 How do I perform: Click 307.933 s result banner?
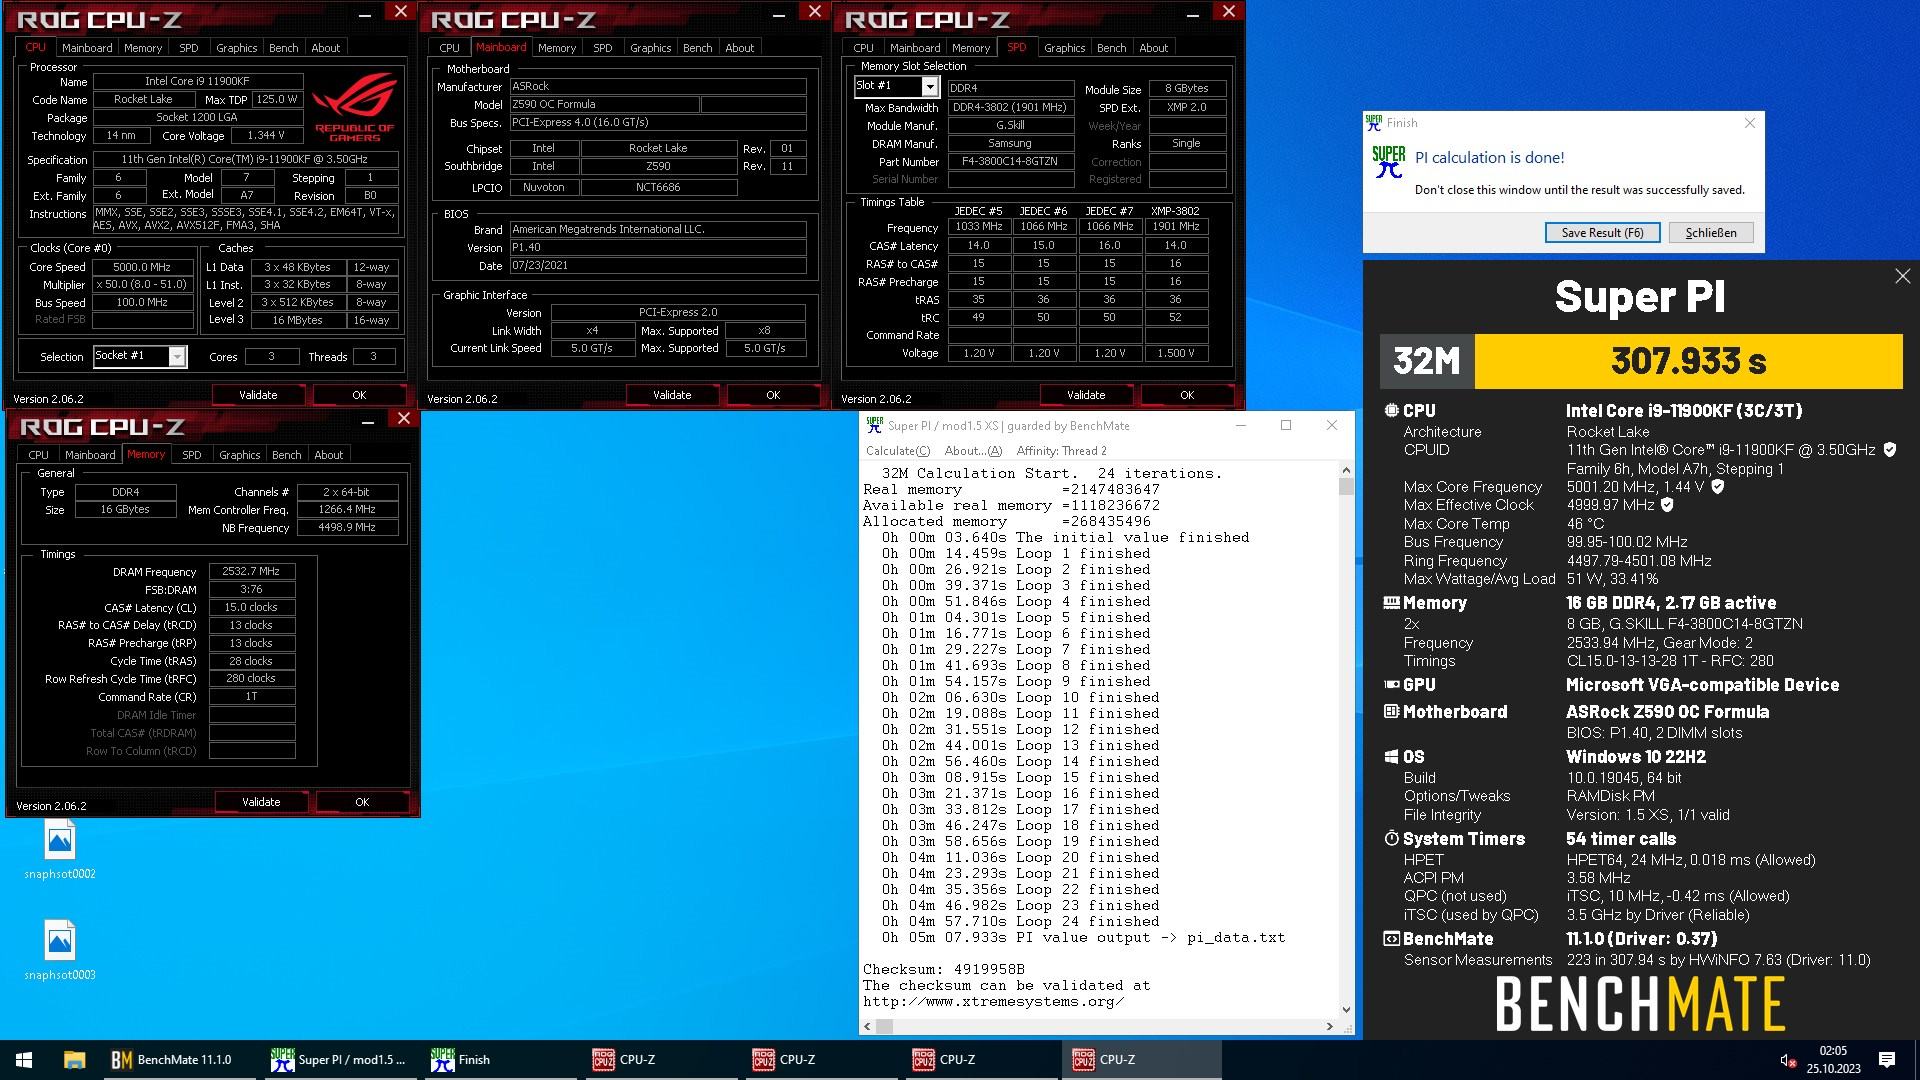1688,361
